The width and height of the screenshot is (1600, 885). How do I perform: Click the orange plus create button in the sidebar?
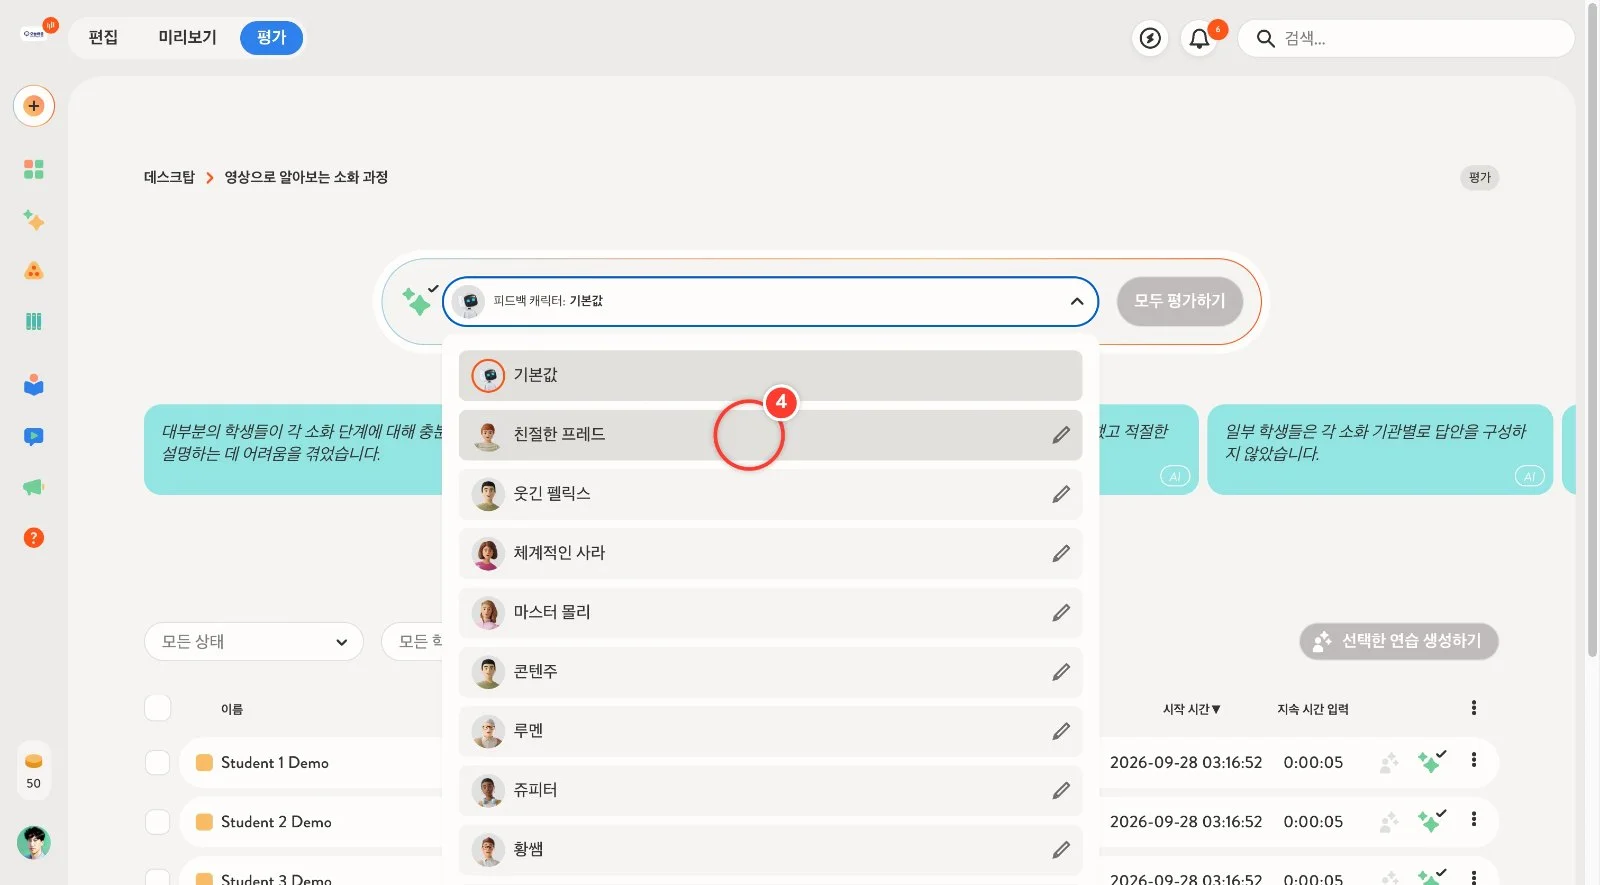coord(34,106)
